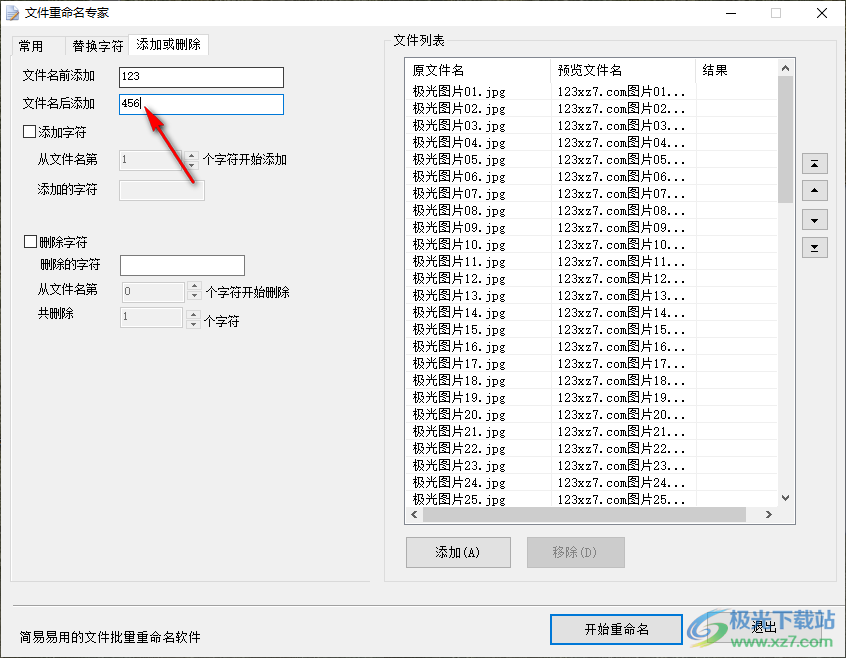
Task: Close the 文件重命名专家 window
Action: (x=822, y=13)
